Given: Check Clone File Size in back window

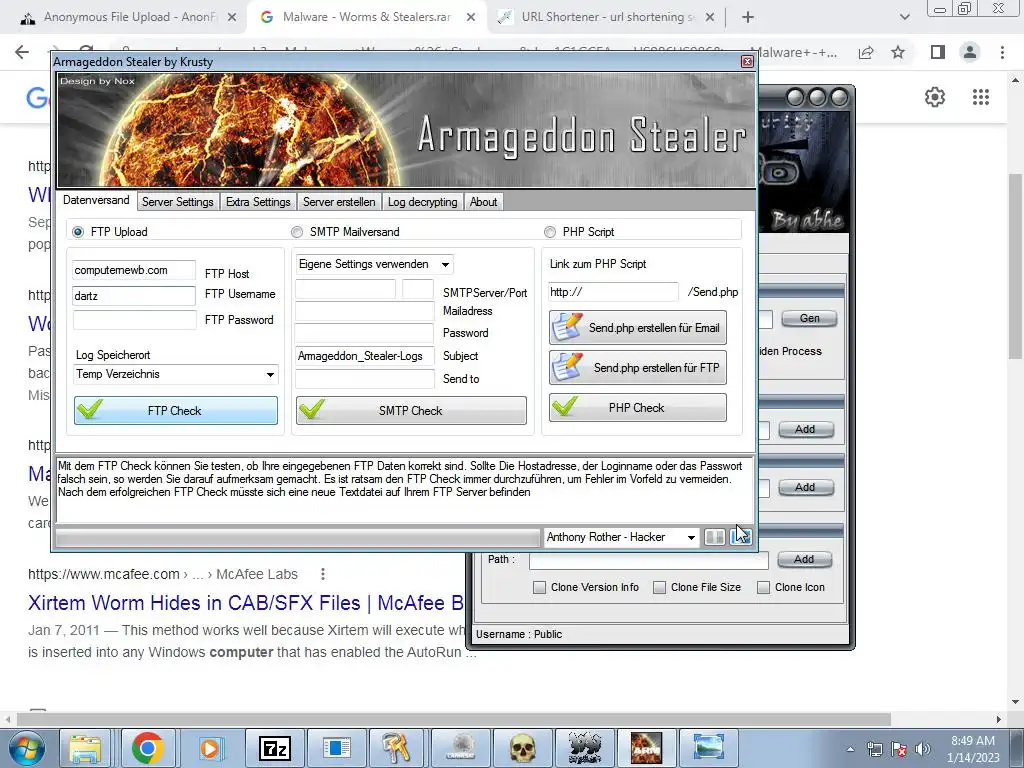Looking at the screenshot, I should point(660,587).
